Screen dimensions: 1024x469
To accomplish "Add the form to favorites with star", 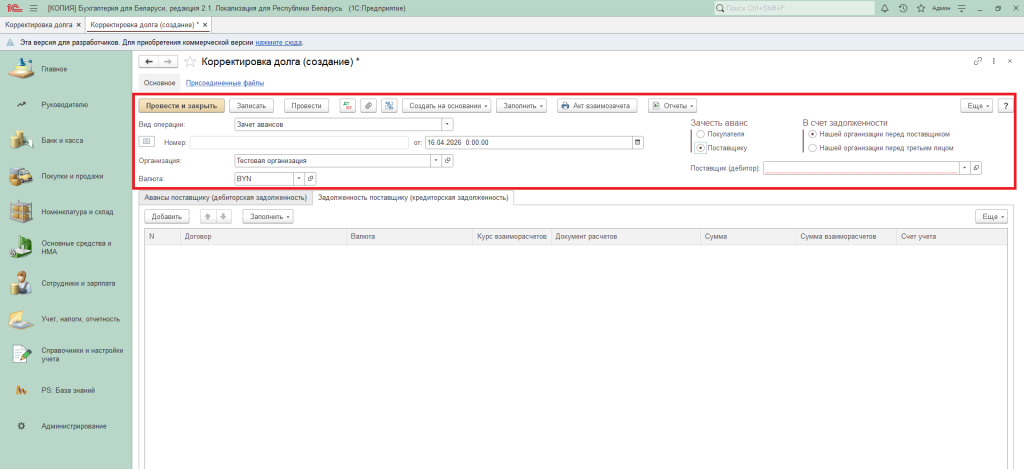I will (x=190, y=62).
